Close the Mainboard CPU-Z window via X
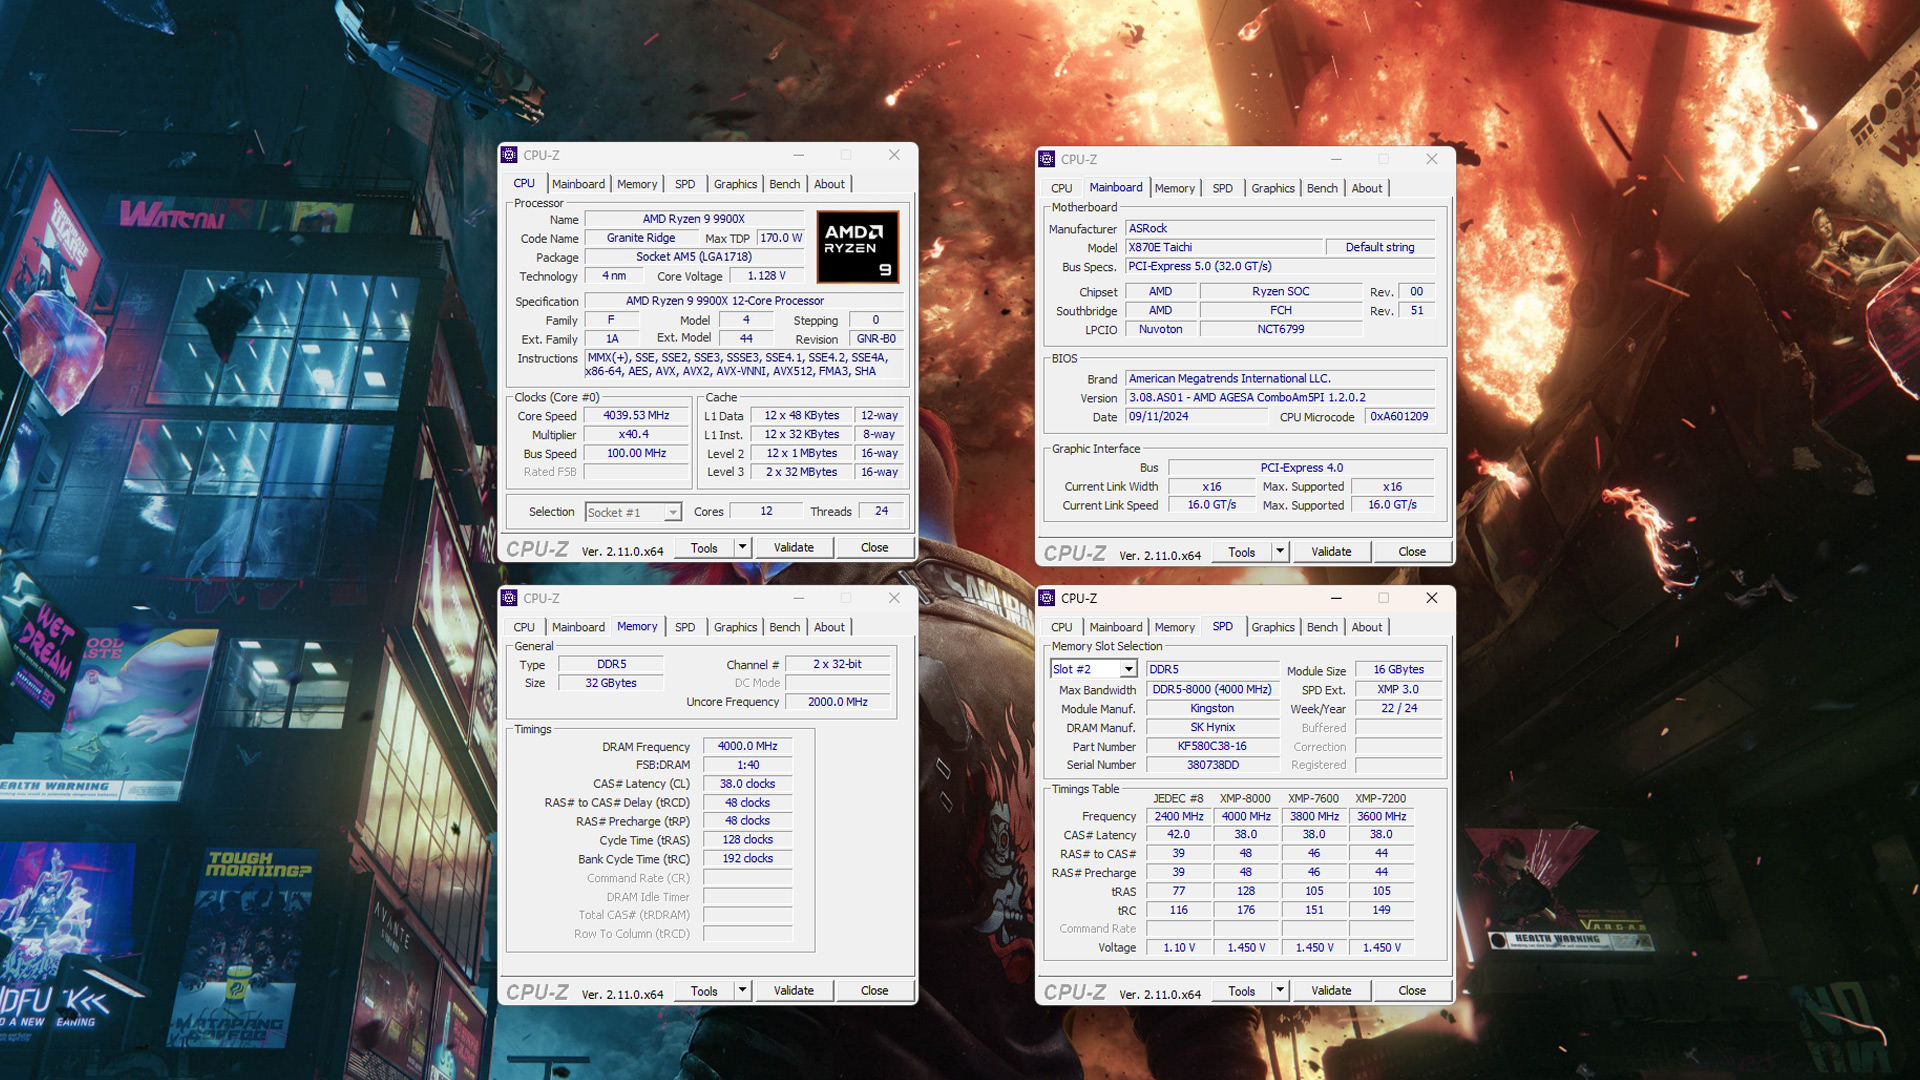The height and width of the screenshot is (1080, 1920). [1432, 159]
